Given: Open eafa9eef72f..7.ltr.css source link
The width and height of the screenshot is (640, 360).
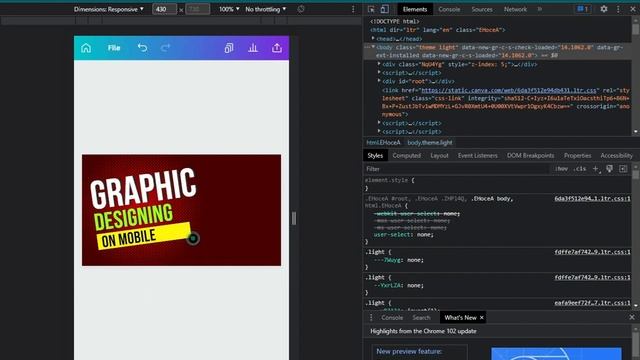Looking at the screenshot, I should (592, 303).
